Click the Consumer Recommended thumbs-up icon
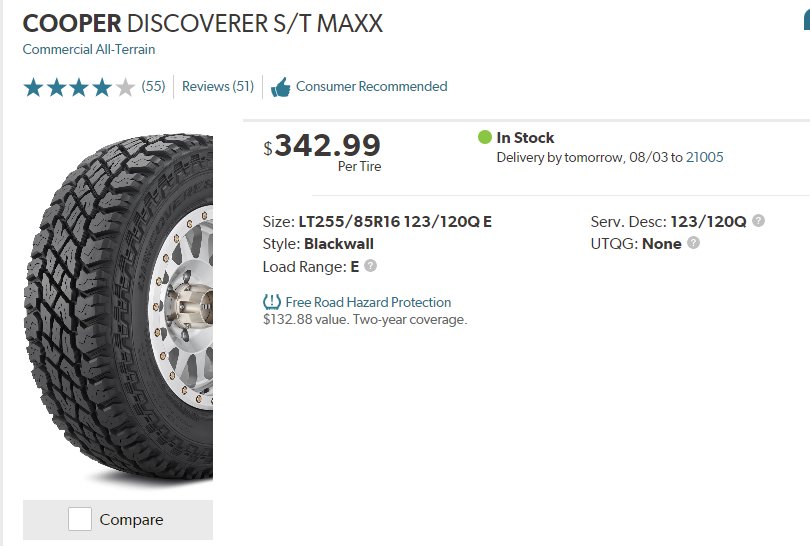 [281, 87]
